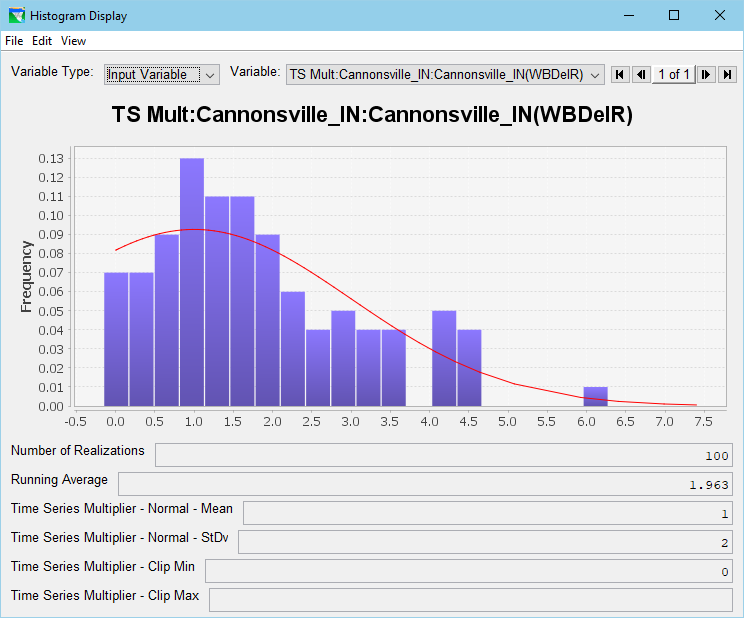Click the Histogram Display app icon
The height and width of the screenshot is (618, 744).
point(16,16)
